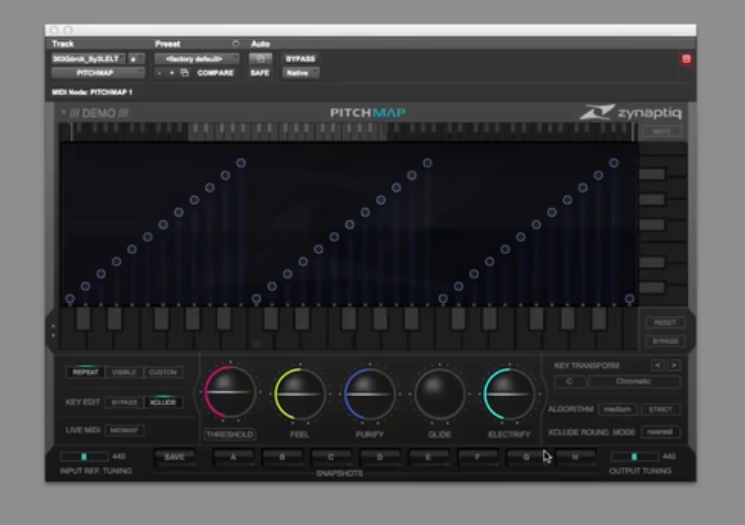Open the Xclude Round Mode nearest dropdown
745x525 pixels.
click(x=660, y=432)
